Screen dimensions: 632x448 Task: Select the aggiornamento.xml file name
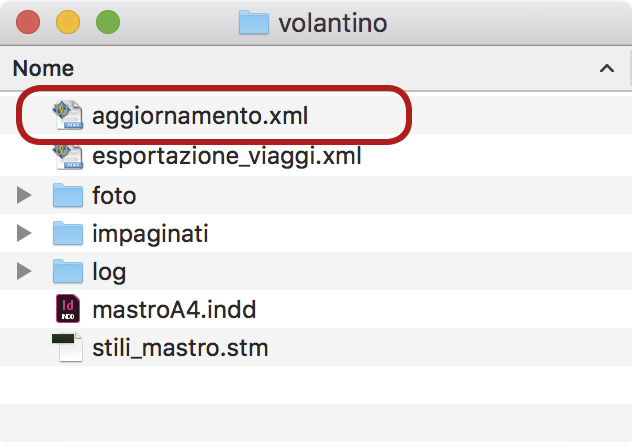(200, 117)
